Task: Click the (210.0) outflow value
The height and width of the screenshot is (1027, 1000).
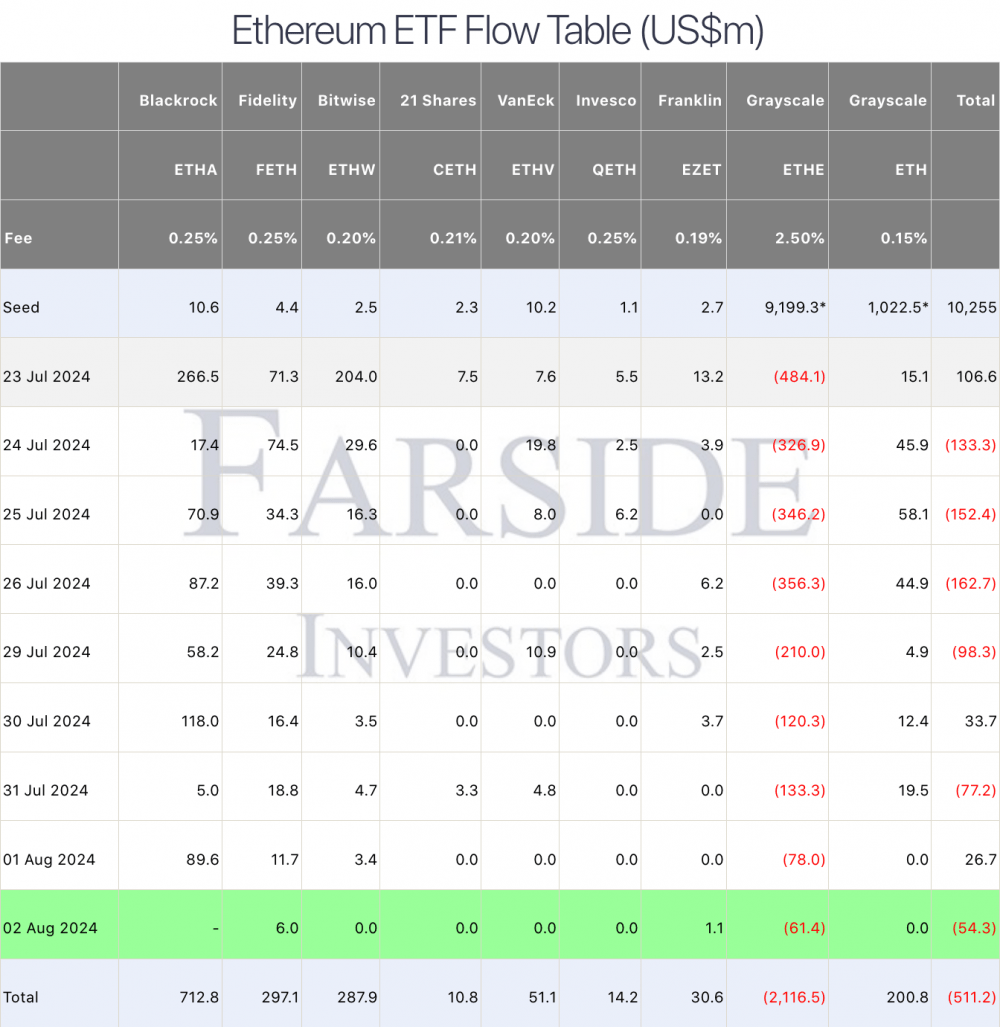Action: pos(800,652)
